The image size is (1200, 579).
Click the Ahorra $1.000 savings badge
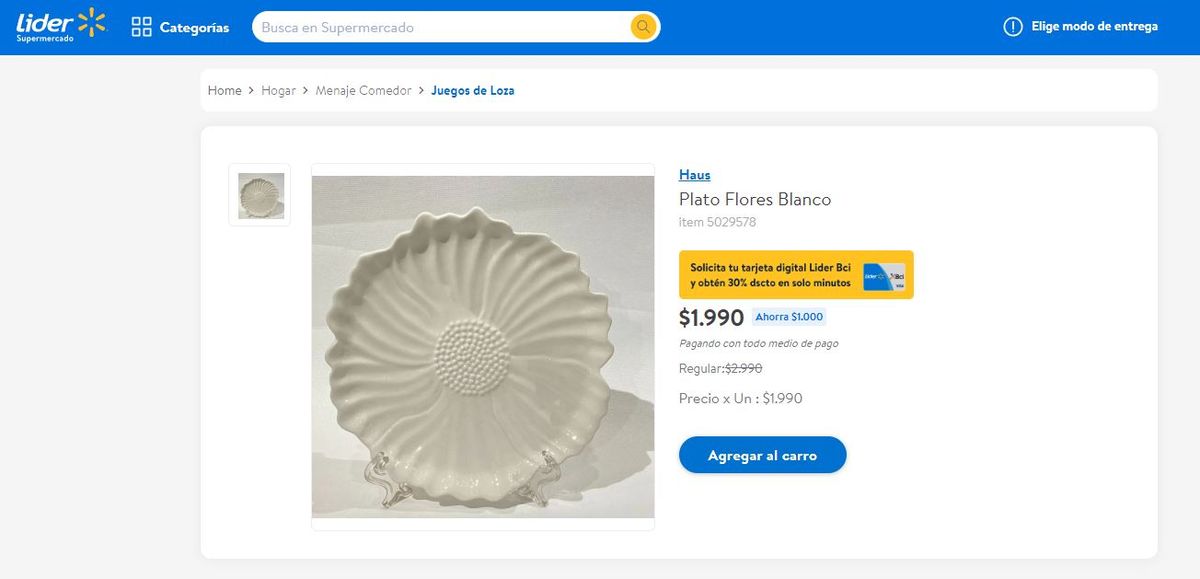tap(789, 317)
